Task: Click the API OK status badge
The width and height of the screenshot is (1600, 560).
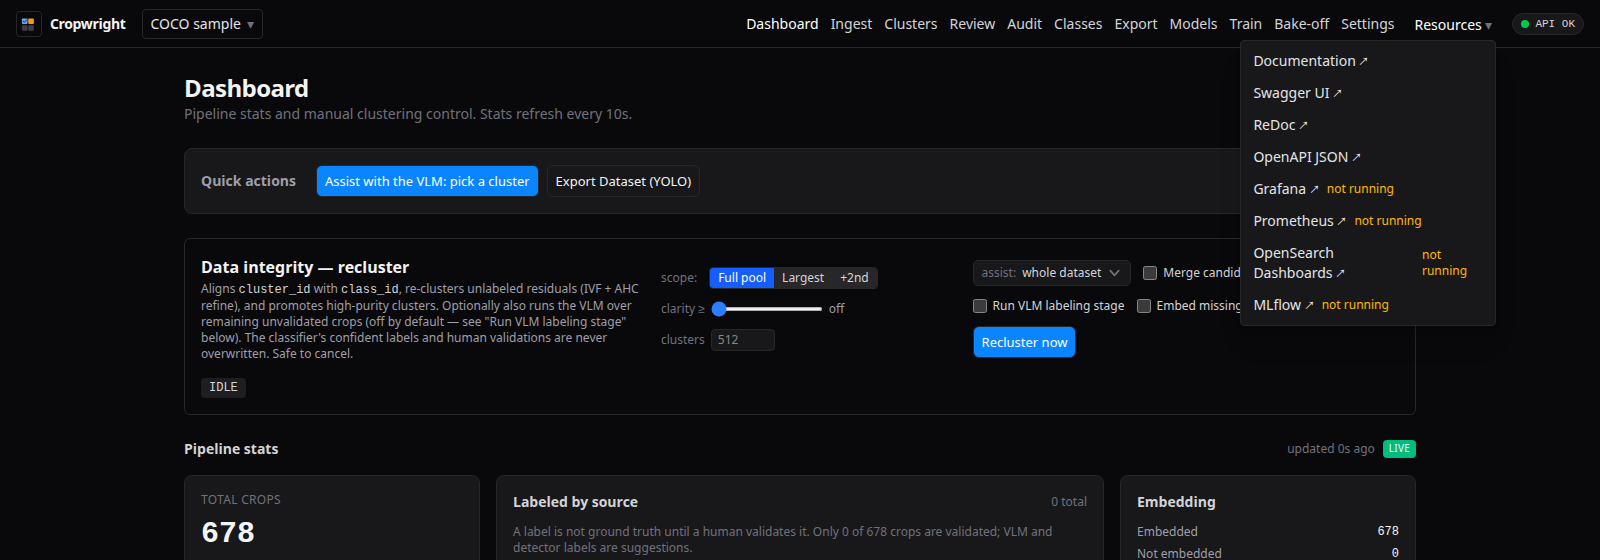Action: tap(1548, 24)
